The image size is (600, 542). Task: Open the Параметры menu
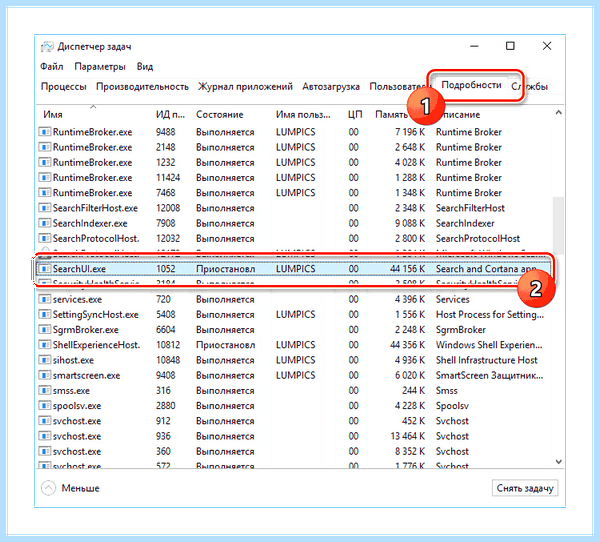click(x=100, y=67)
